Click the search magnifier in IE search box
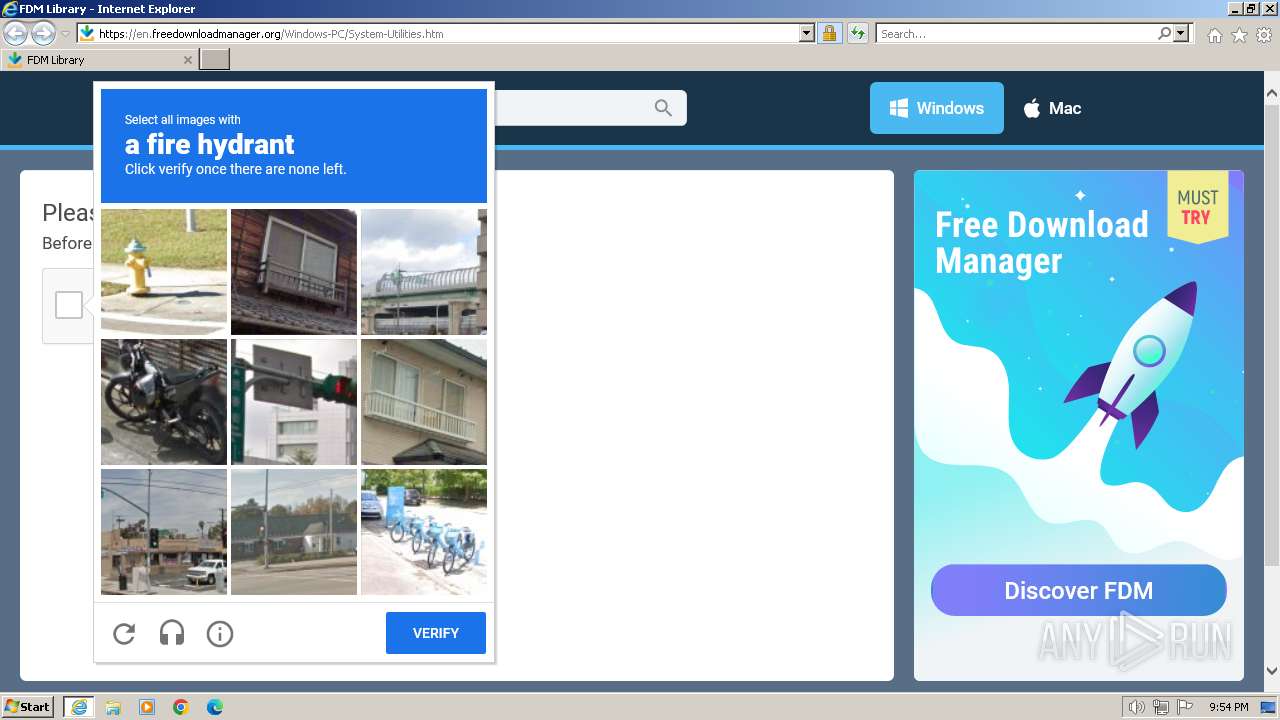Screen dimensions: 1280x720 1164,33
